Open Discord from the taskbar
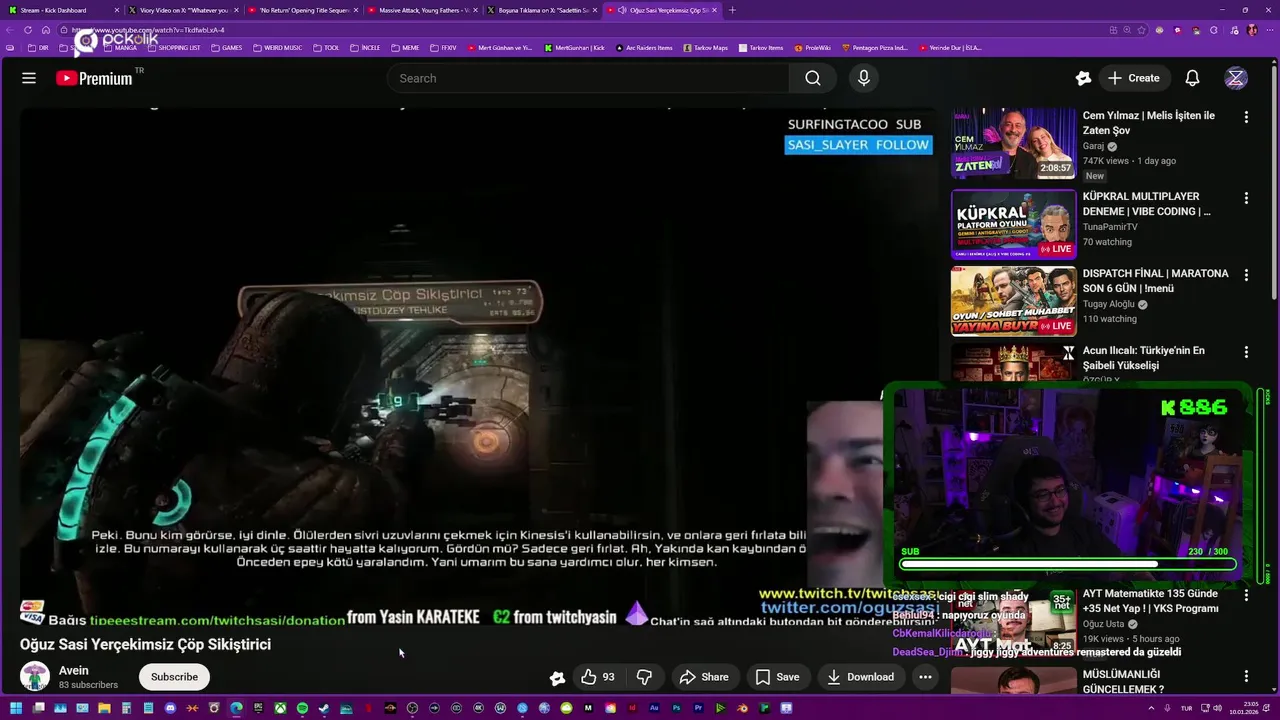Screen dimensions: 1280x720 tap(170, 708)
